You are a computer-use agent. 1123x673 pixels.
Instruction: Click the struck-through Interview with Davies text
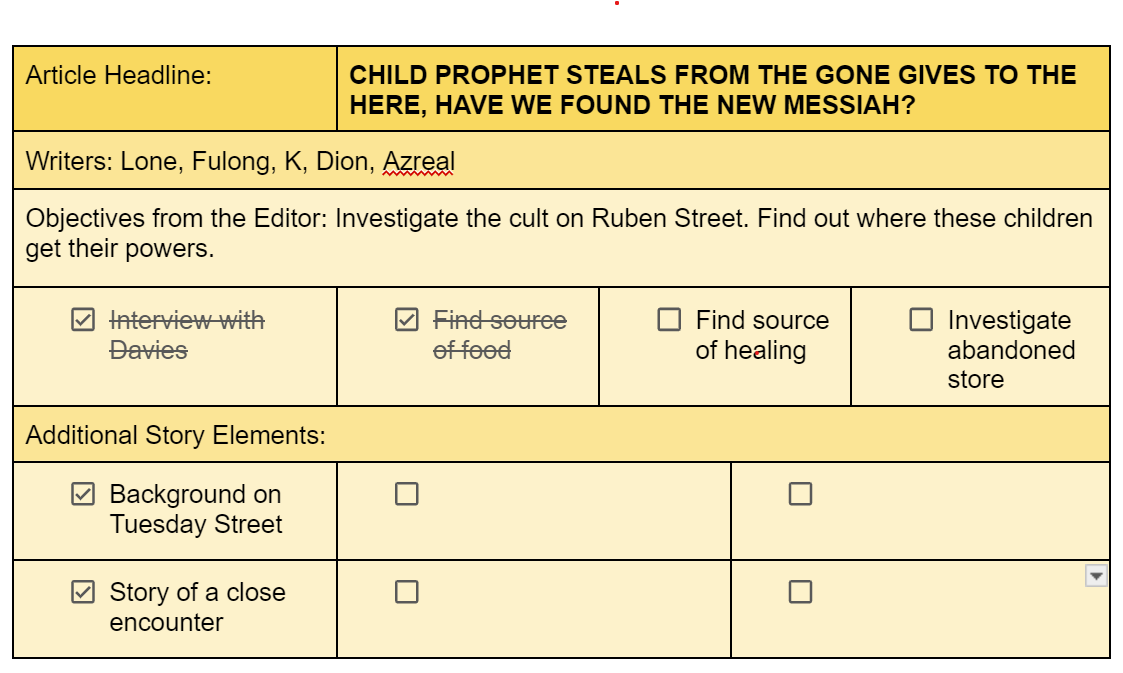coord(187,335)
